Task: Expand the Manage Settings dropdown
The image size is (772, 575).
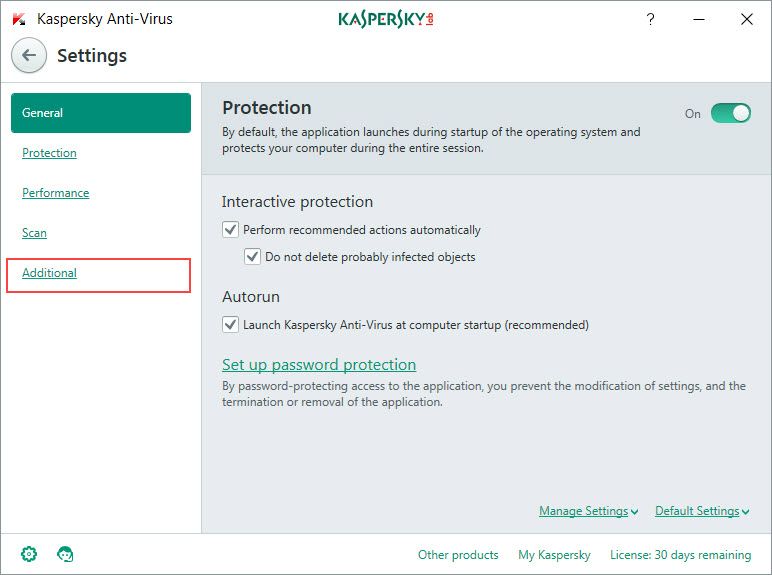Action: point(589,511)
